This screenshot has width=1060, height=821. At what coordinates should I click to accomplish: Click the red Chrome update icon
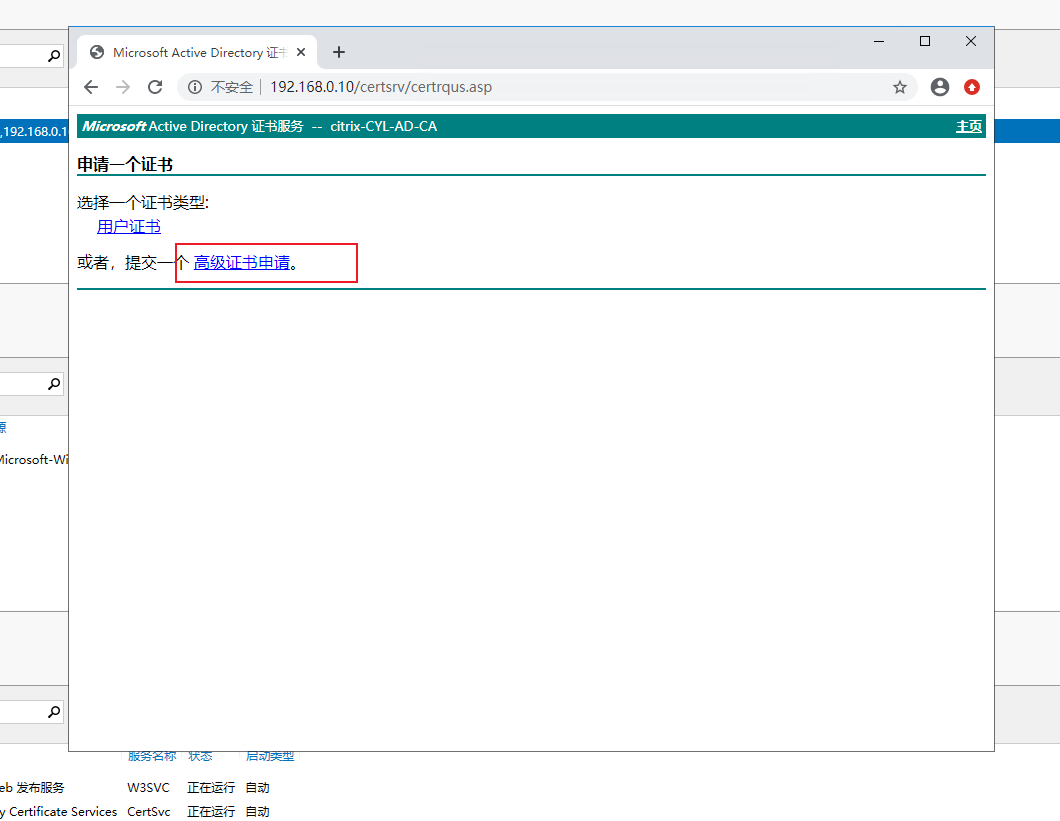click(972, 87)
